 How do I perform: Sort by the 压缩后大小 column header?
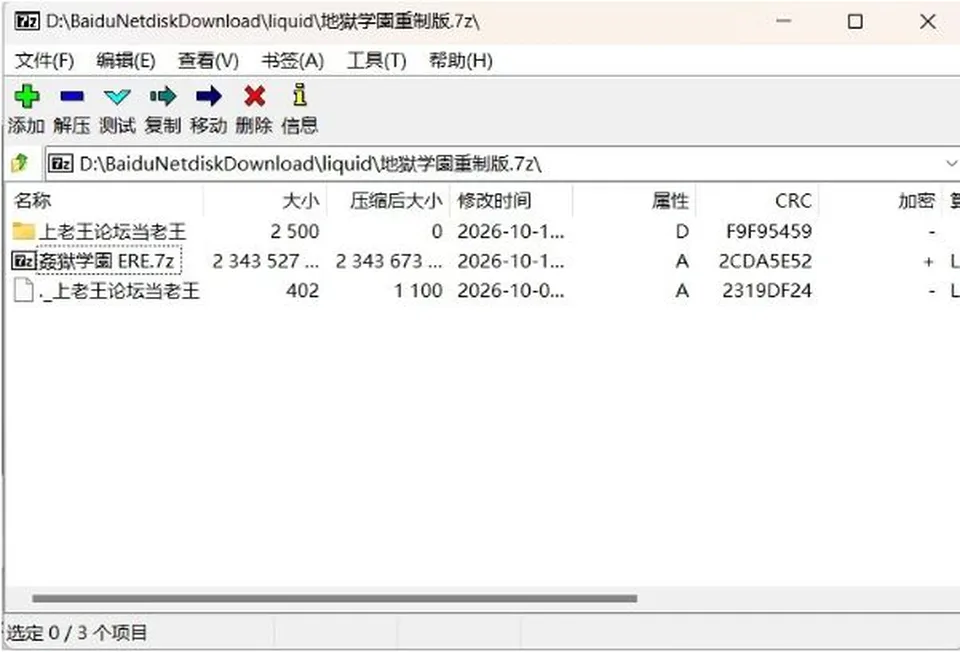[388, 201]
